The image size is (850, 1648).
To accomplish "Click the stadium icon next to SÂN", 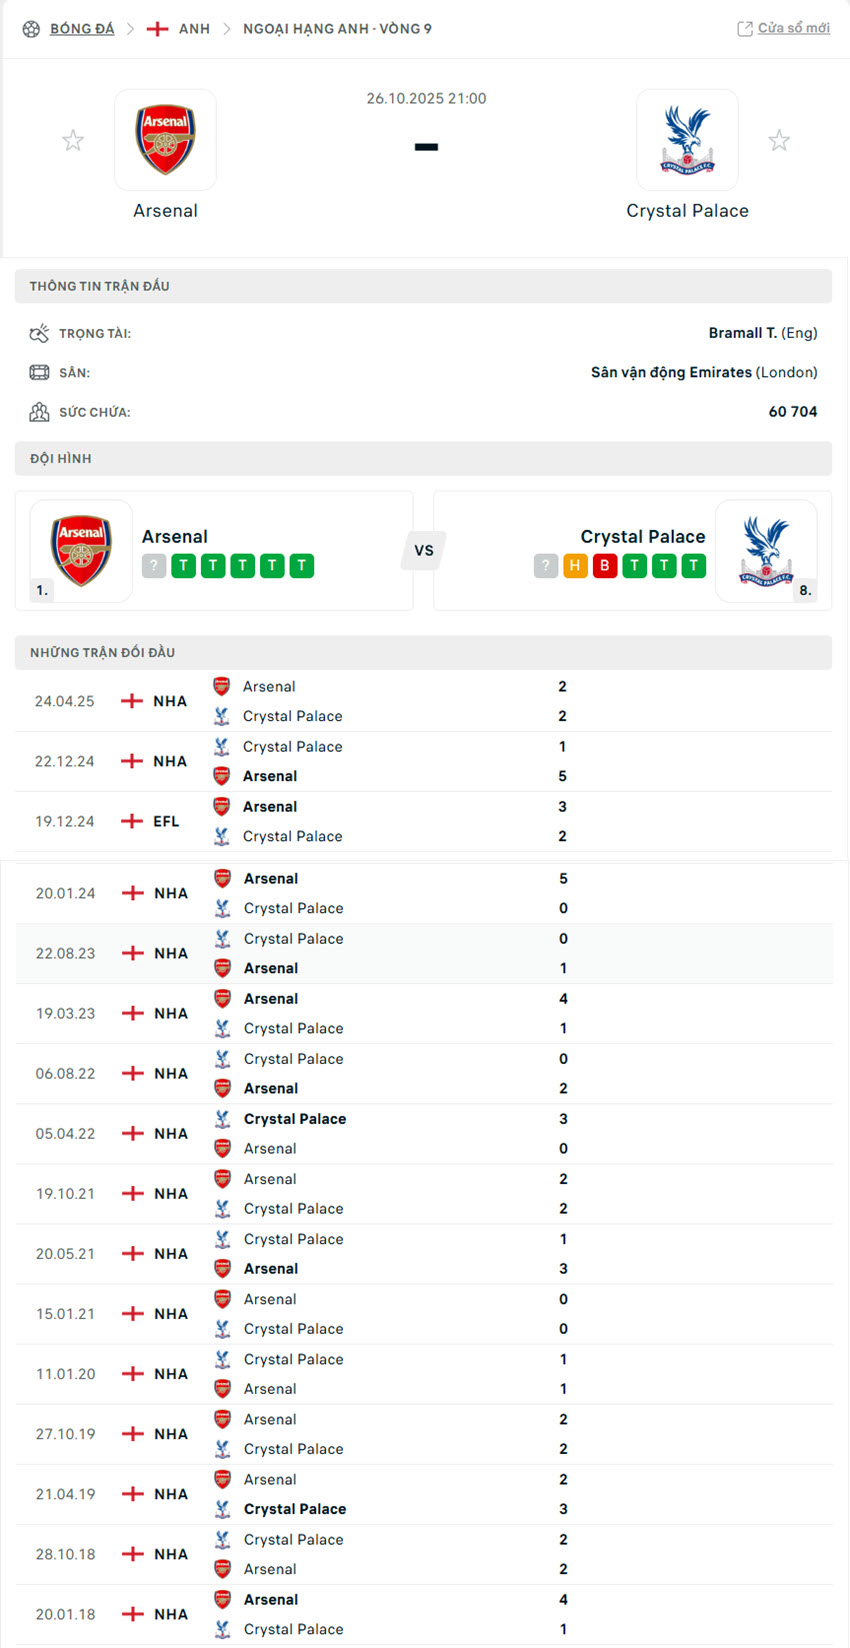I will (x=40, y=371).
